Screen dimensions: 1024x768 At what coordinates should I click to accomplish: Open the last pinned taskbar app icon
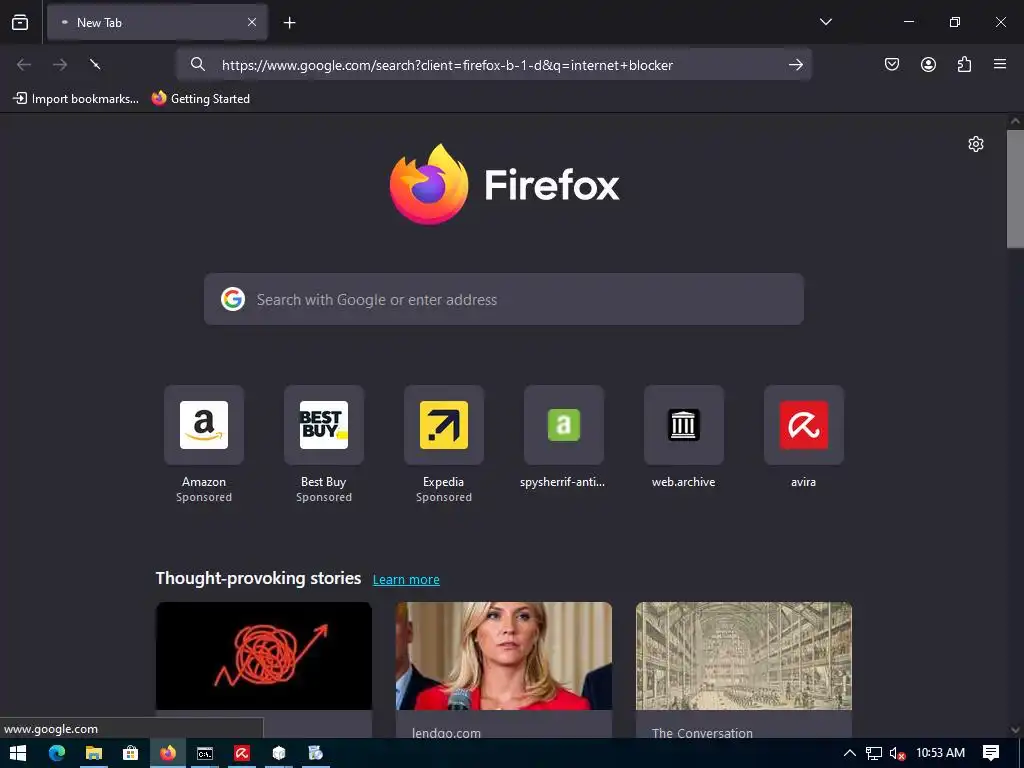pos(315,753)
